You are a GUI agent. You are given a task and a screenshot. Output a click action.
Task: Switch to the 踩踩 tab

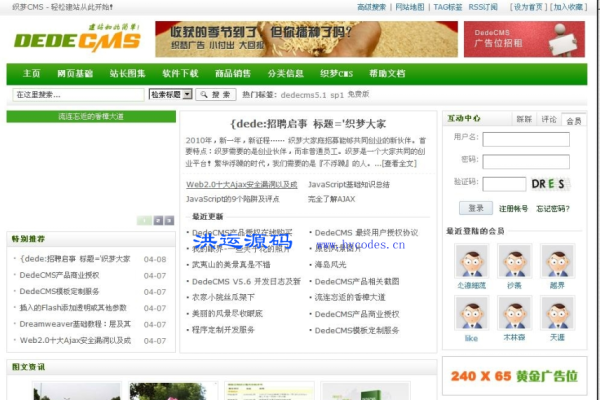(x=524, y=119)
